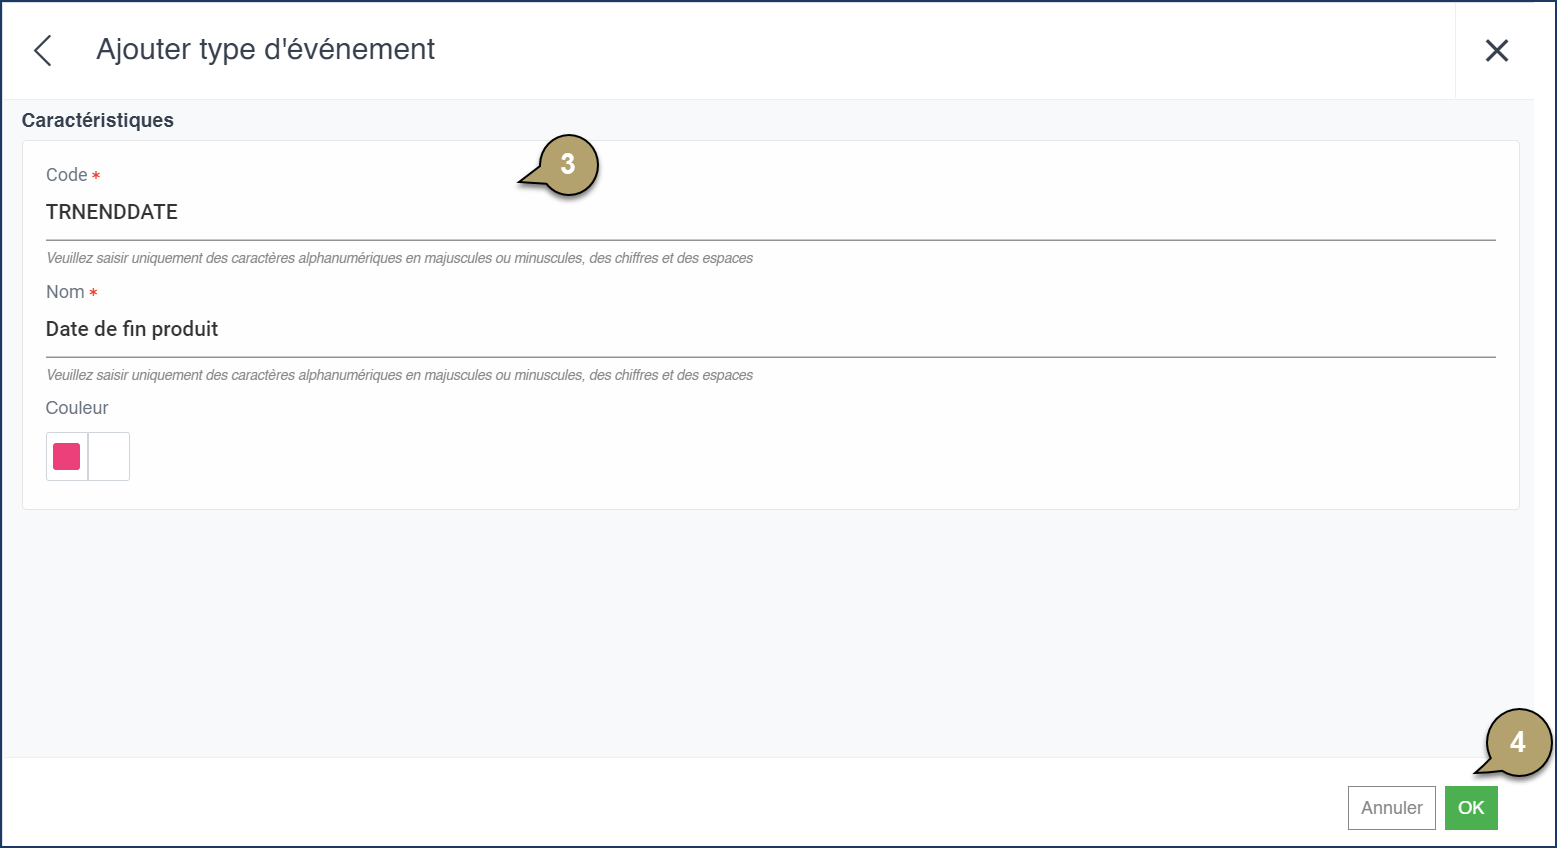
Task: Click the pink color square under Couleur
Action: 66,456
